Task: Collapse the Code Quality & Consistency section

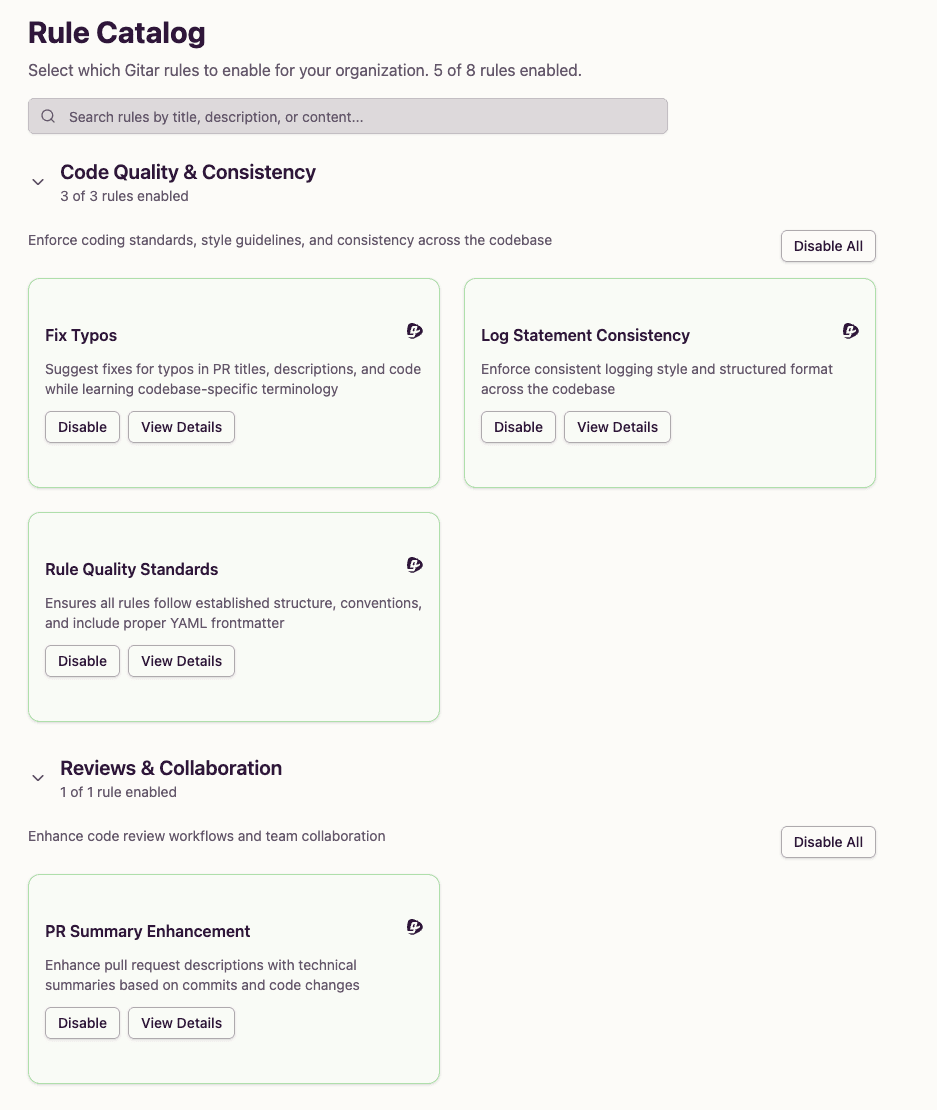Action: click(x=38, y=182)
